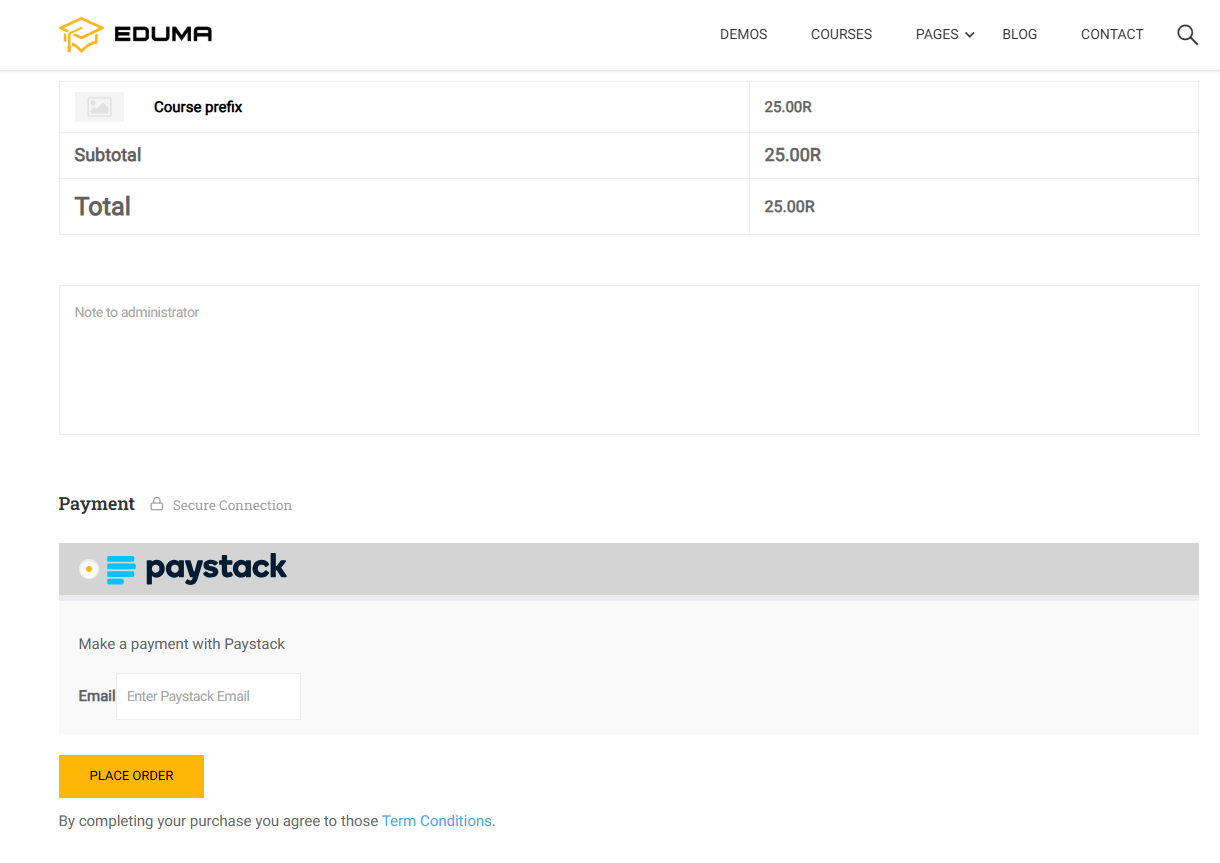Click the Total label text
Image resolution: width=1220 pixels, height=863 pixels.
[103, 206]
